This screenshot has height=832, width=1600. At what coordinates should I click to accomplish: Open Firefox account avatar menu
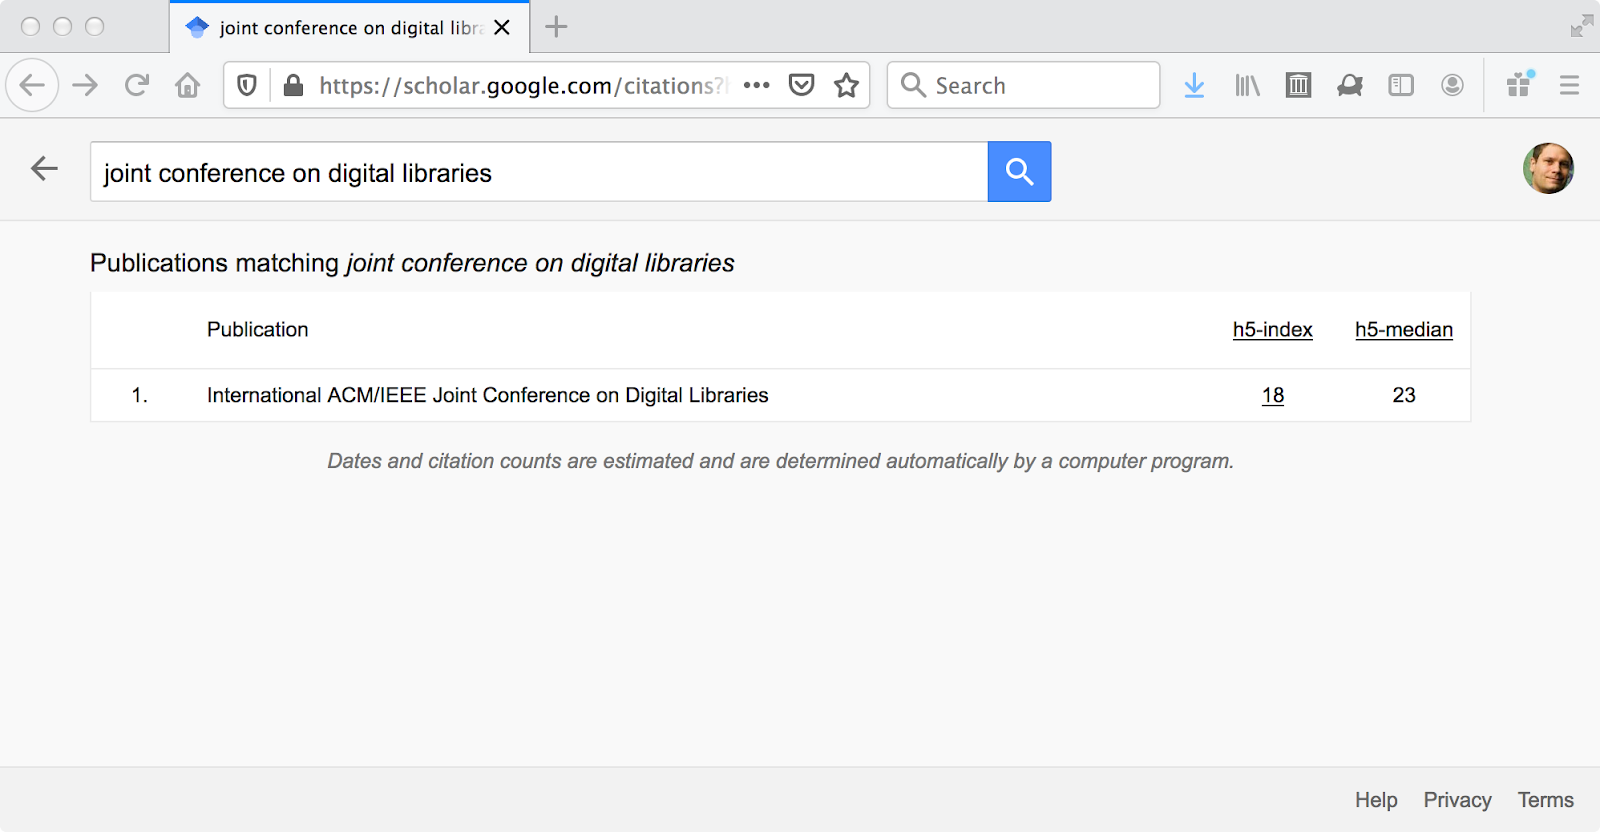pos(1452,85)
